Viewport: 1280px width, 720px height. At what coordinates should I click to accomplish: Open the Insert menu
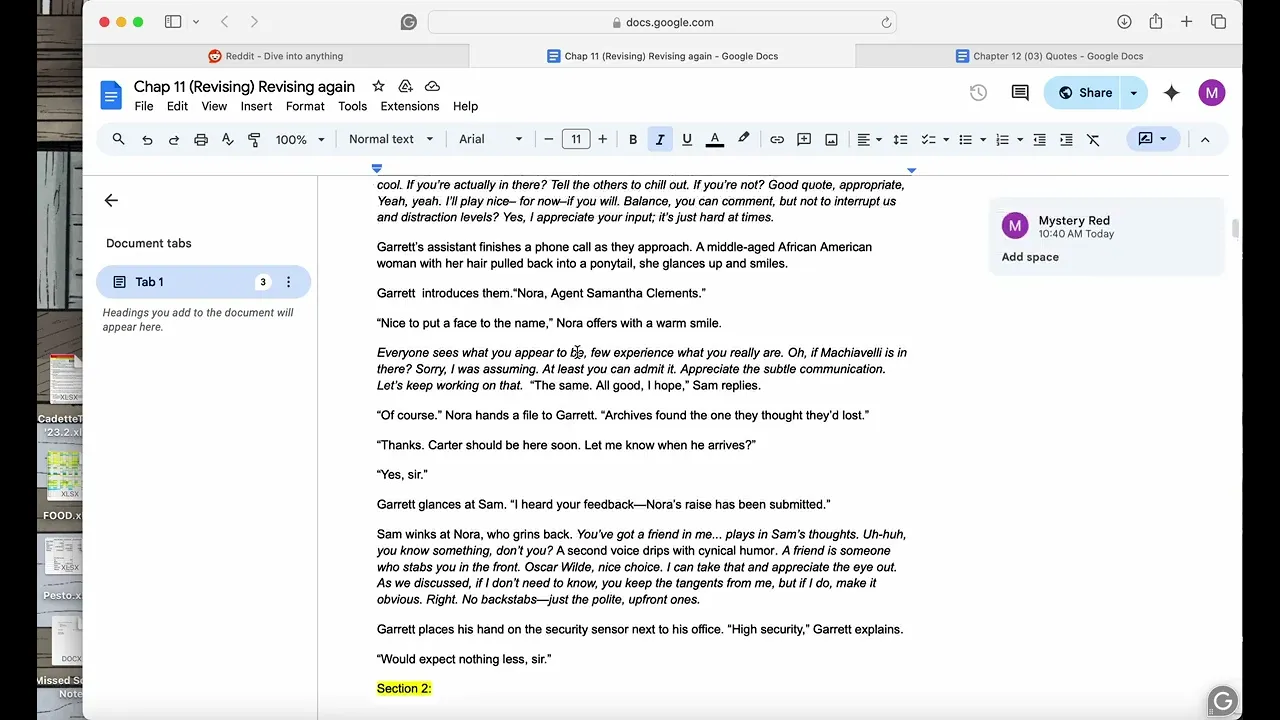pos(256,106)
